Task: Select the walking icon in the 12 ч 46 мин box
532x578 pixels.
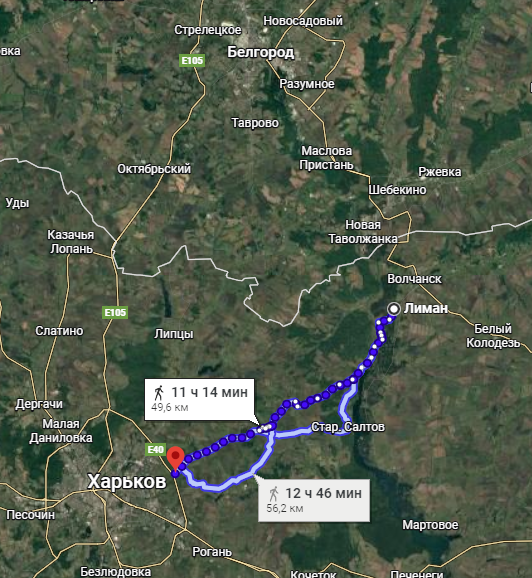Action: click(x=273, y=494)
